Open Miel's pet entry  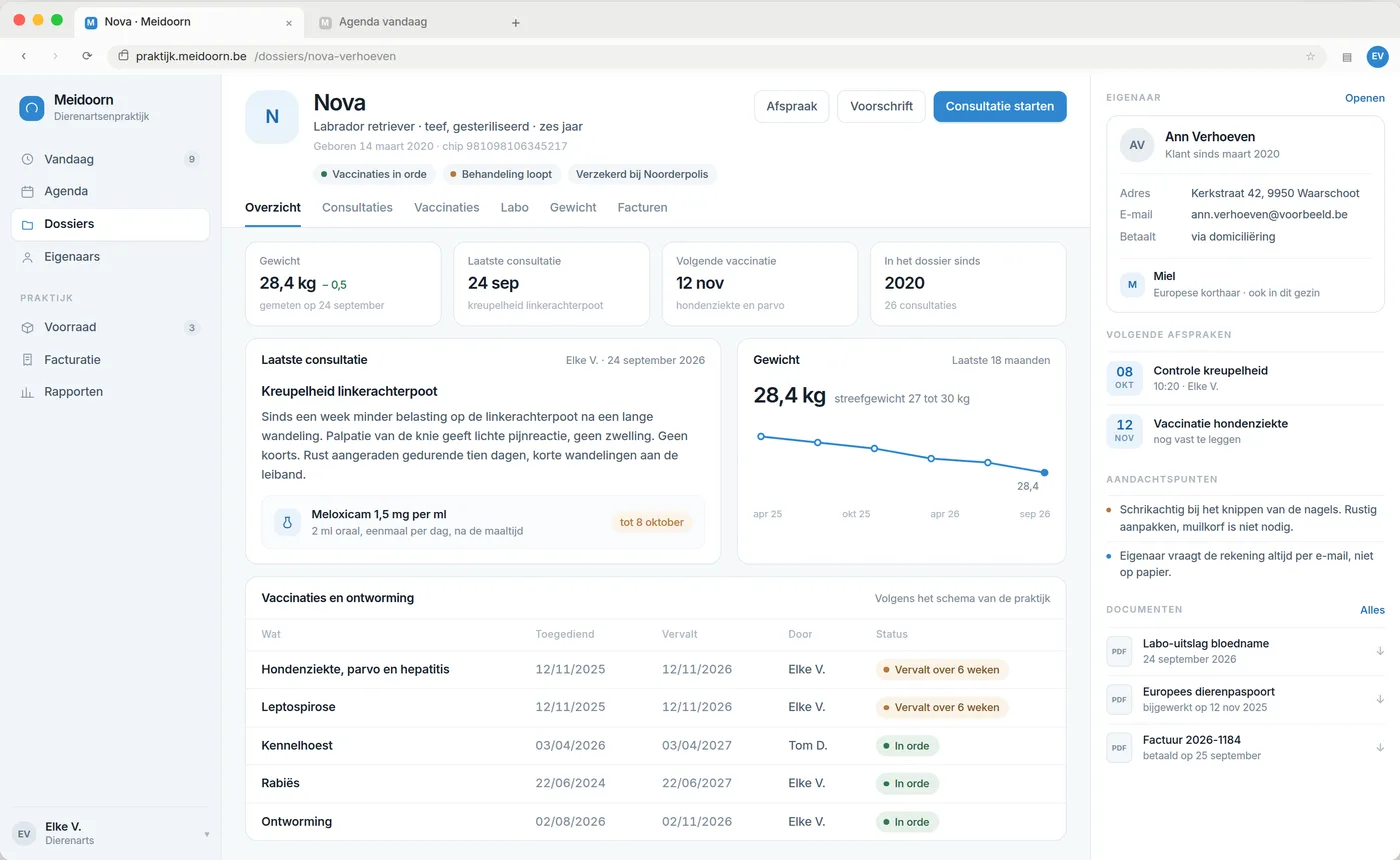[x=1246, y=284]
